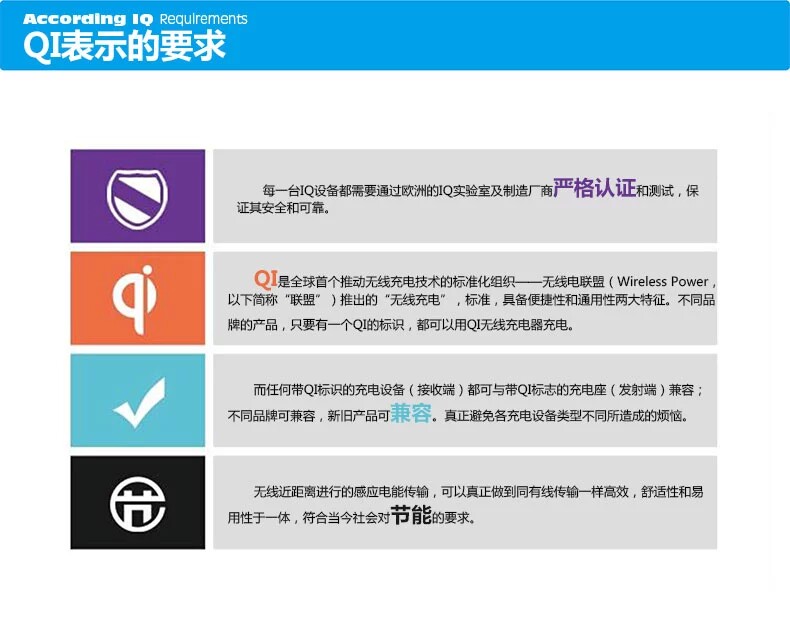This screenshot has width=790, height=634.
Task: Click the line starting 无线近距离进行的感应电能传输
Action: [x=479, y=491]
